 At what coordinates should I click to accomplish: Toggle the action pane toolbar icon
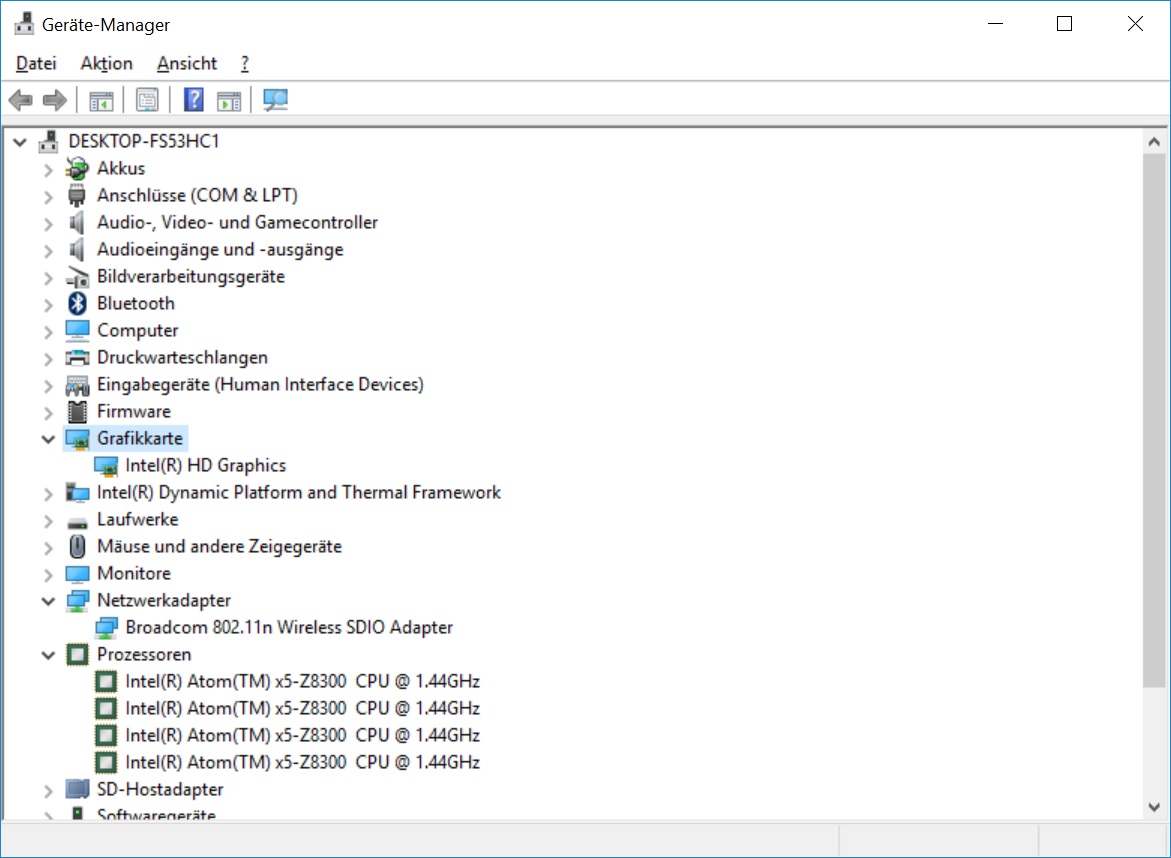(229, 100)
